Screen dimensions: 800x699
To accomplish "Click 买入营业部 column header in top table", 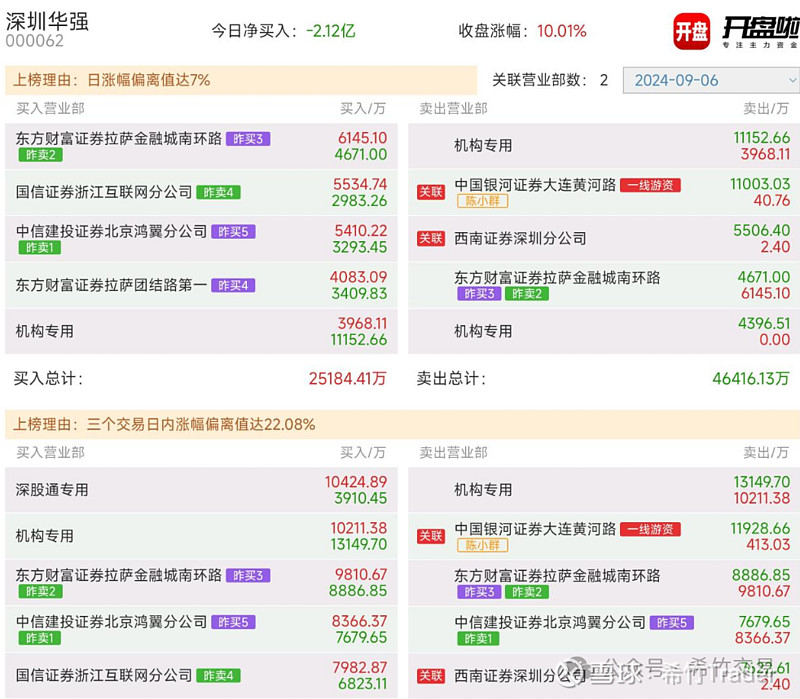I will tap(51, 108).
